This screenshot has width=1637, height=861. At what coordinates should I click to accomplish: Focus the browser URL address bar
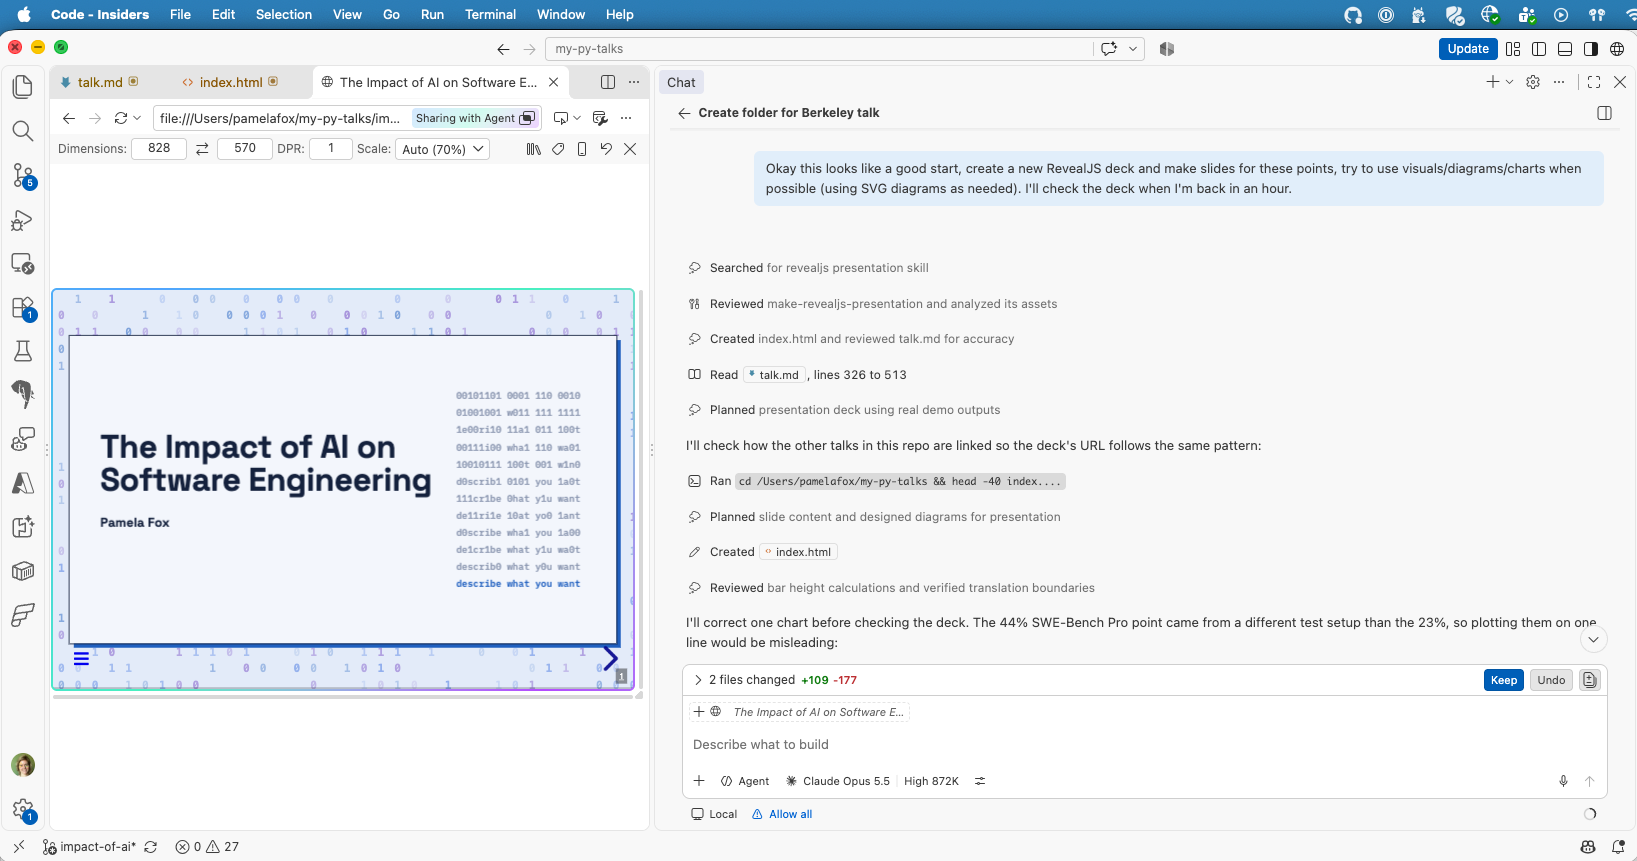[x=280, y=118]
